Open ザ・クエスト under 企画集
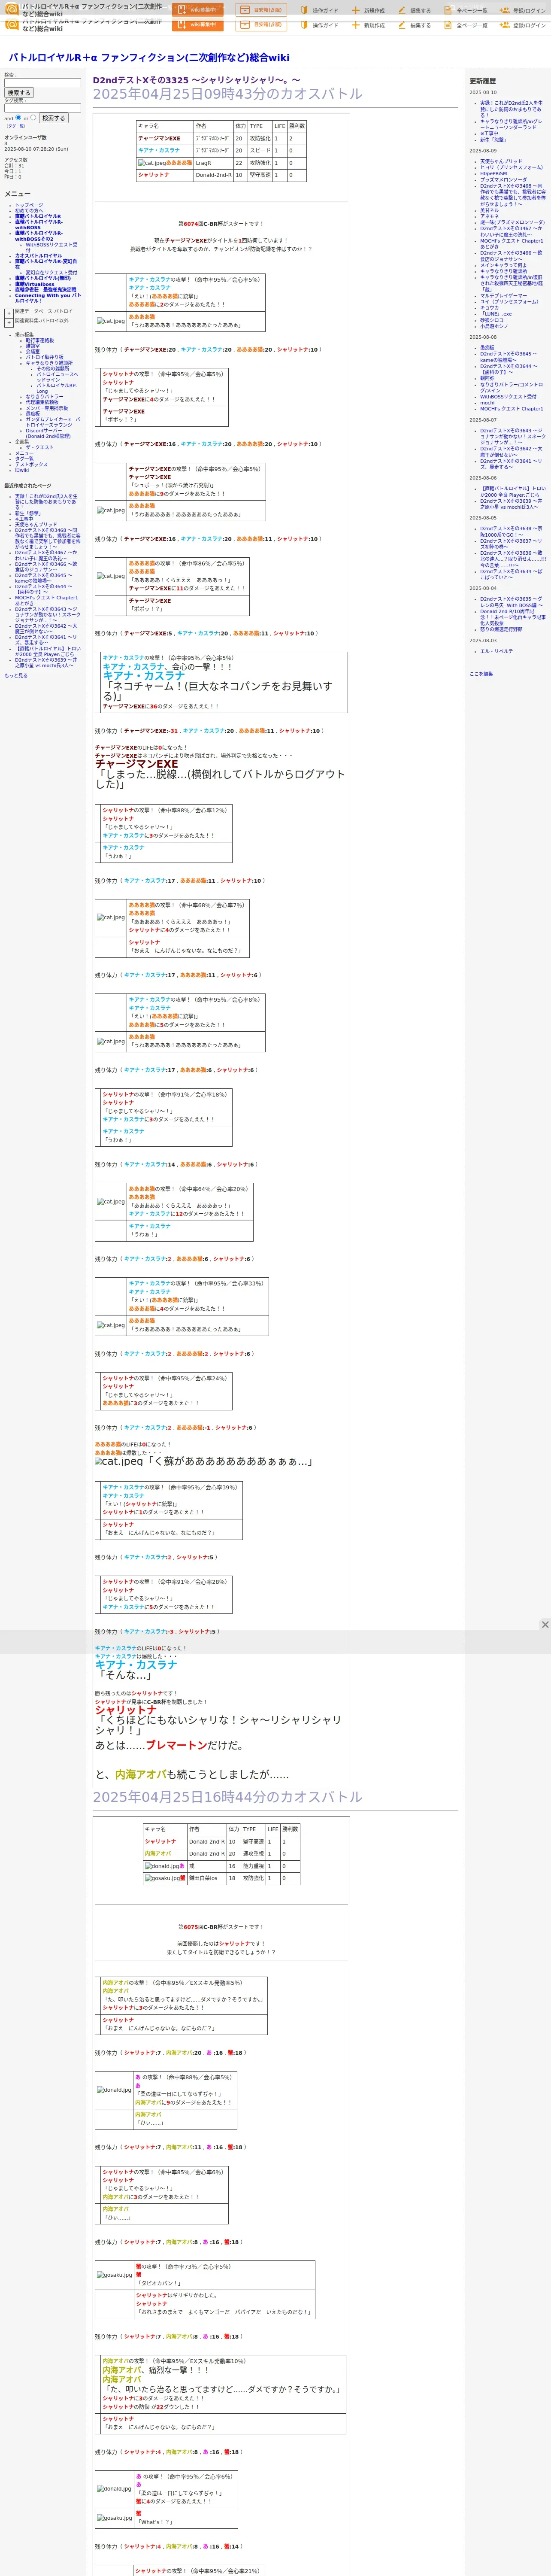 coord(40,448)
